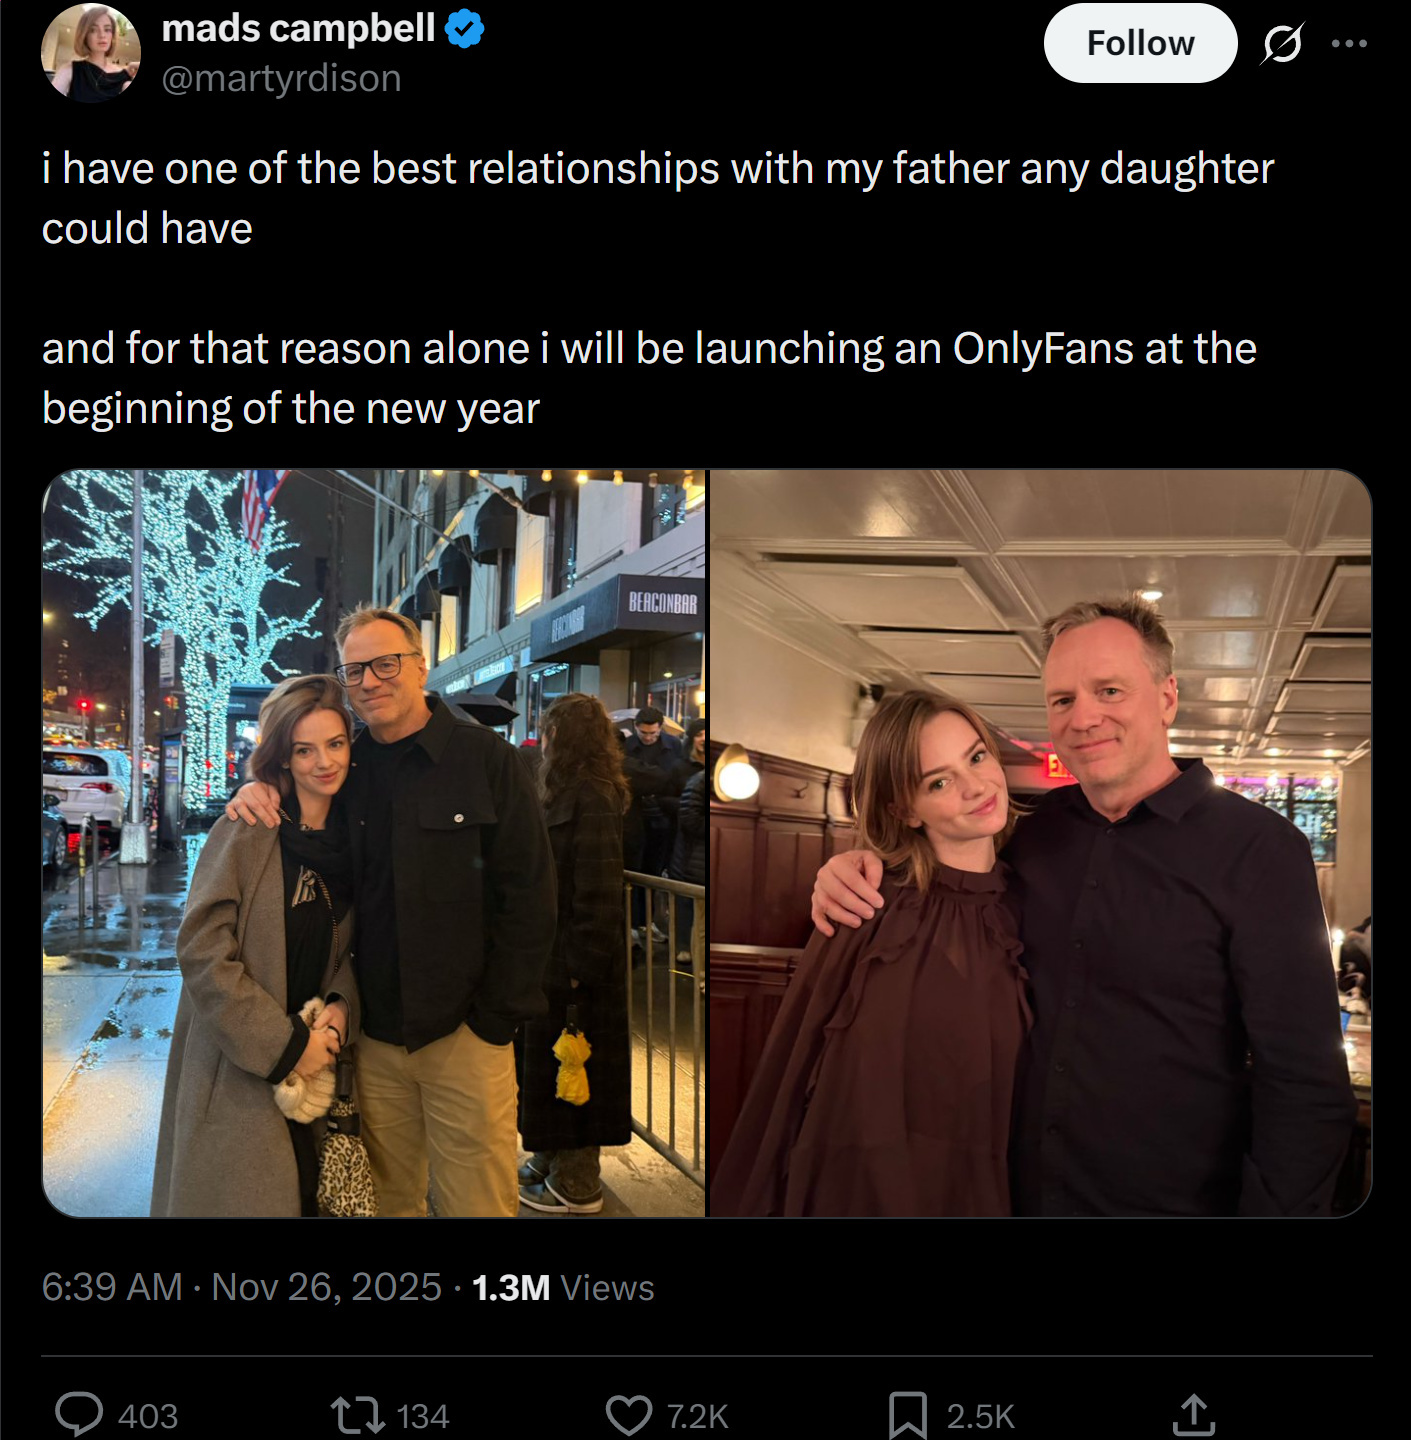Toggle the bookmark icon

(907, 1415)
